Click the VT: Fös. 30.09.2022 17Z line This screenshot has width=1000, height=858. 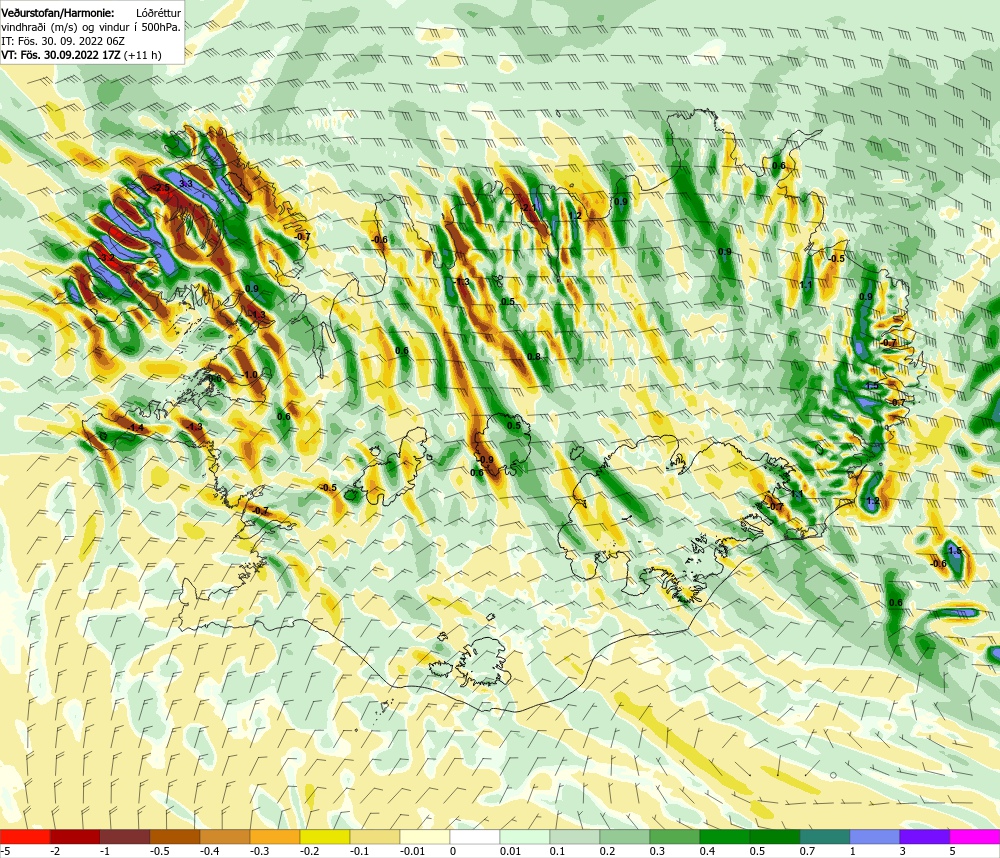[x=81, y=55]
